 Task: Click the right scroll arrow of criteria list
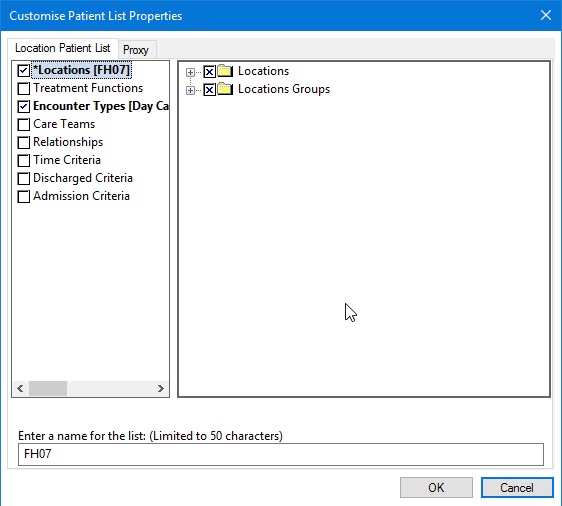(161, 388)
